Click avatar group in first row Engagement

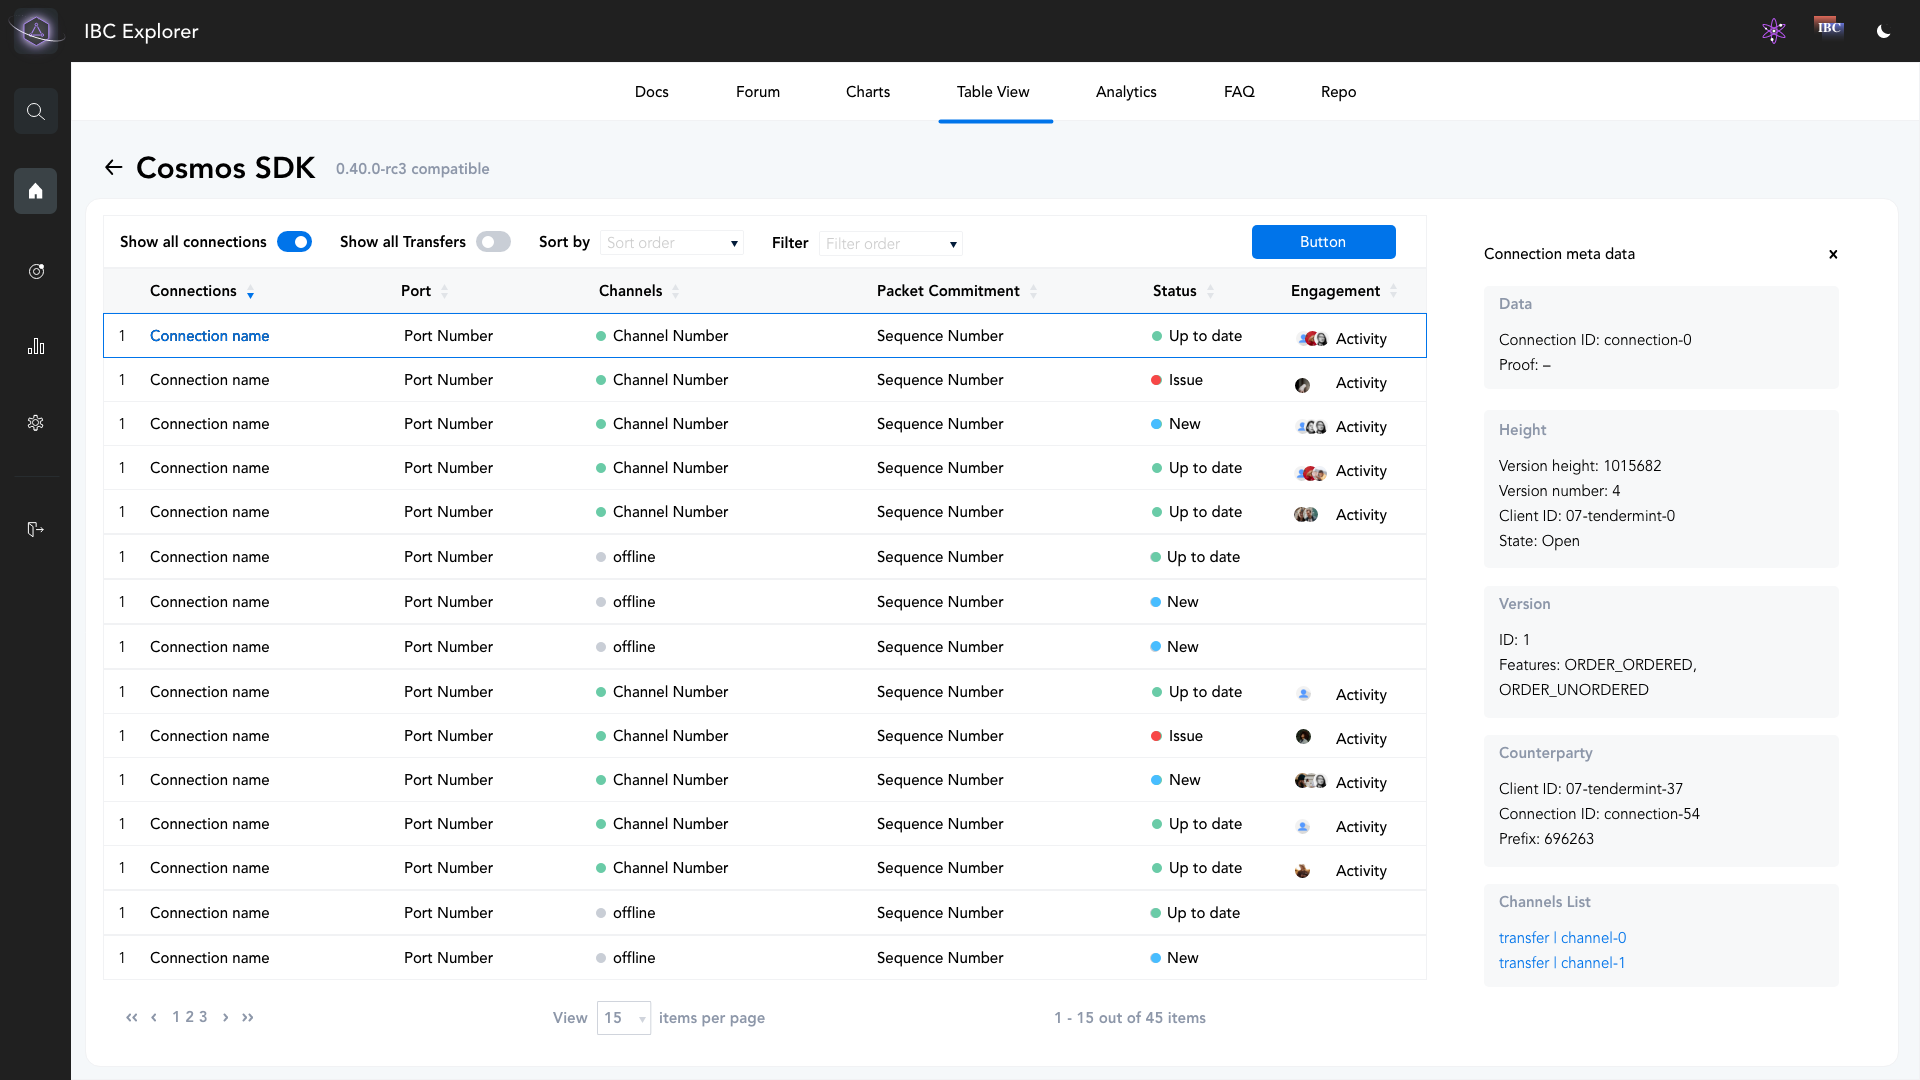[x=1312, y=339]
